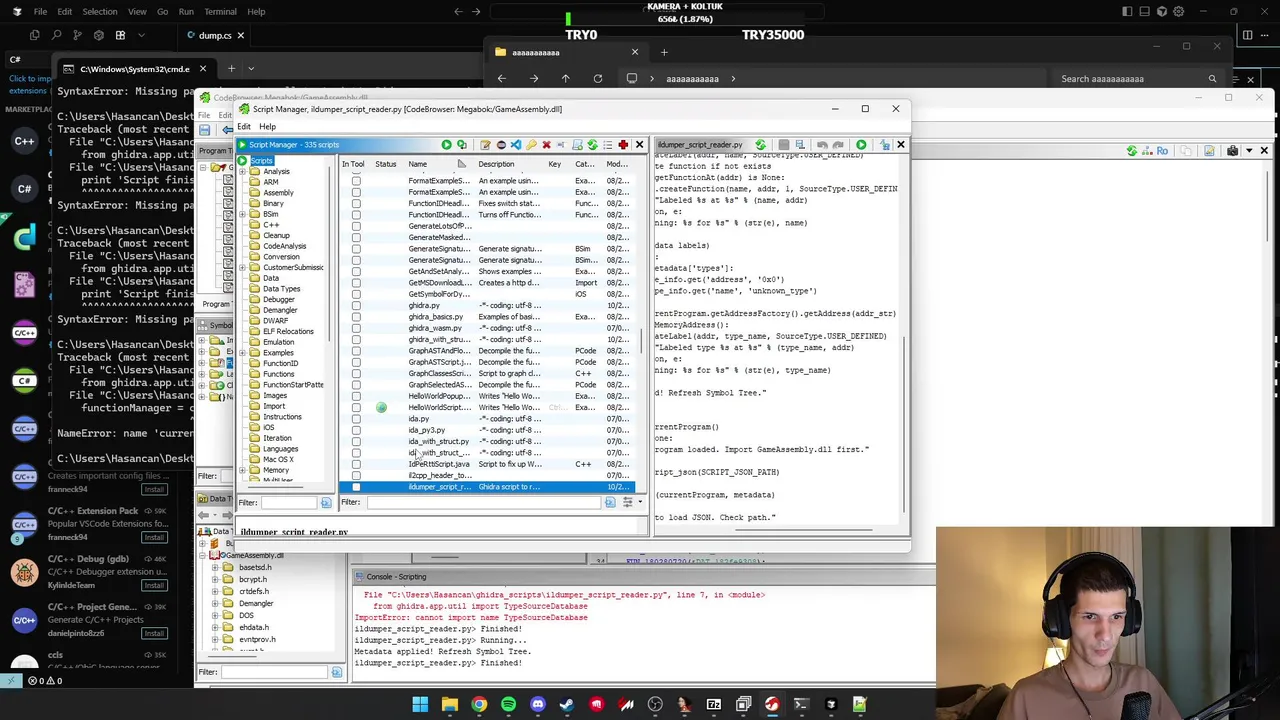1280x720 pixels.
Task: Switch to dump.cs tab in VS Code
Action: point(214,35)
